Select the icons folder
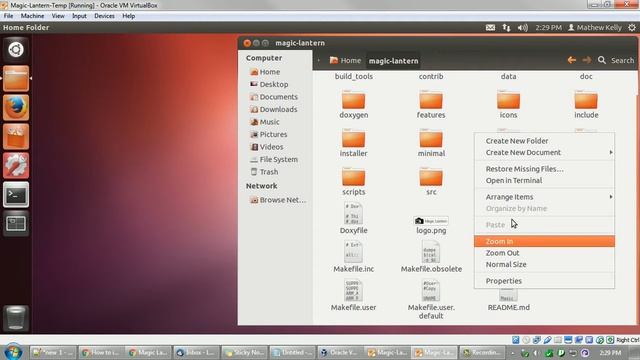 tap(509, 105)
